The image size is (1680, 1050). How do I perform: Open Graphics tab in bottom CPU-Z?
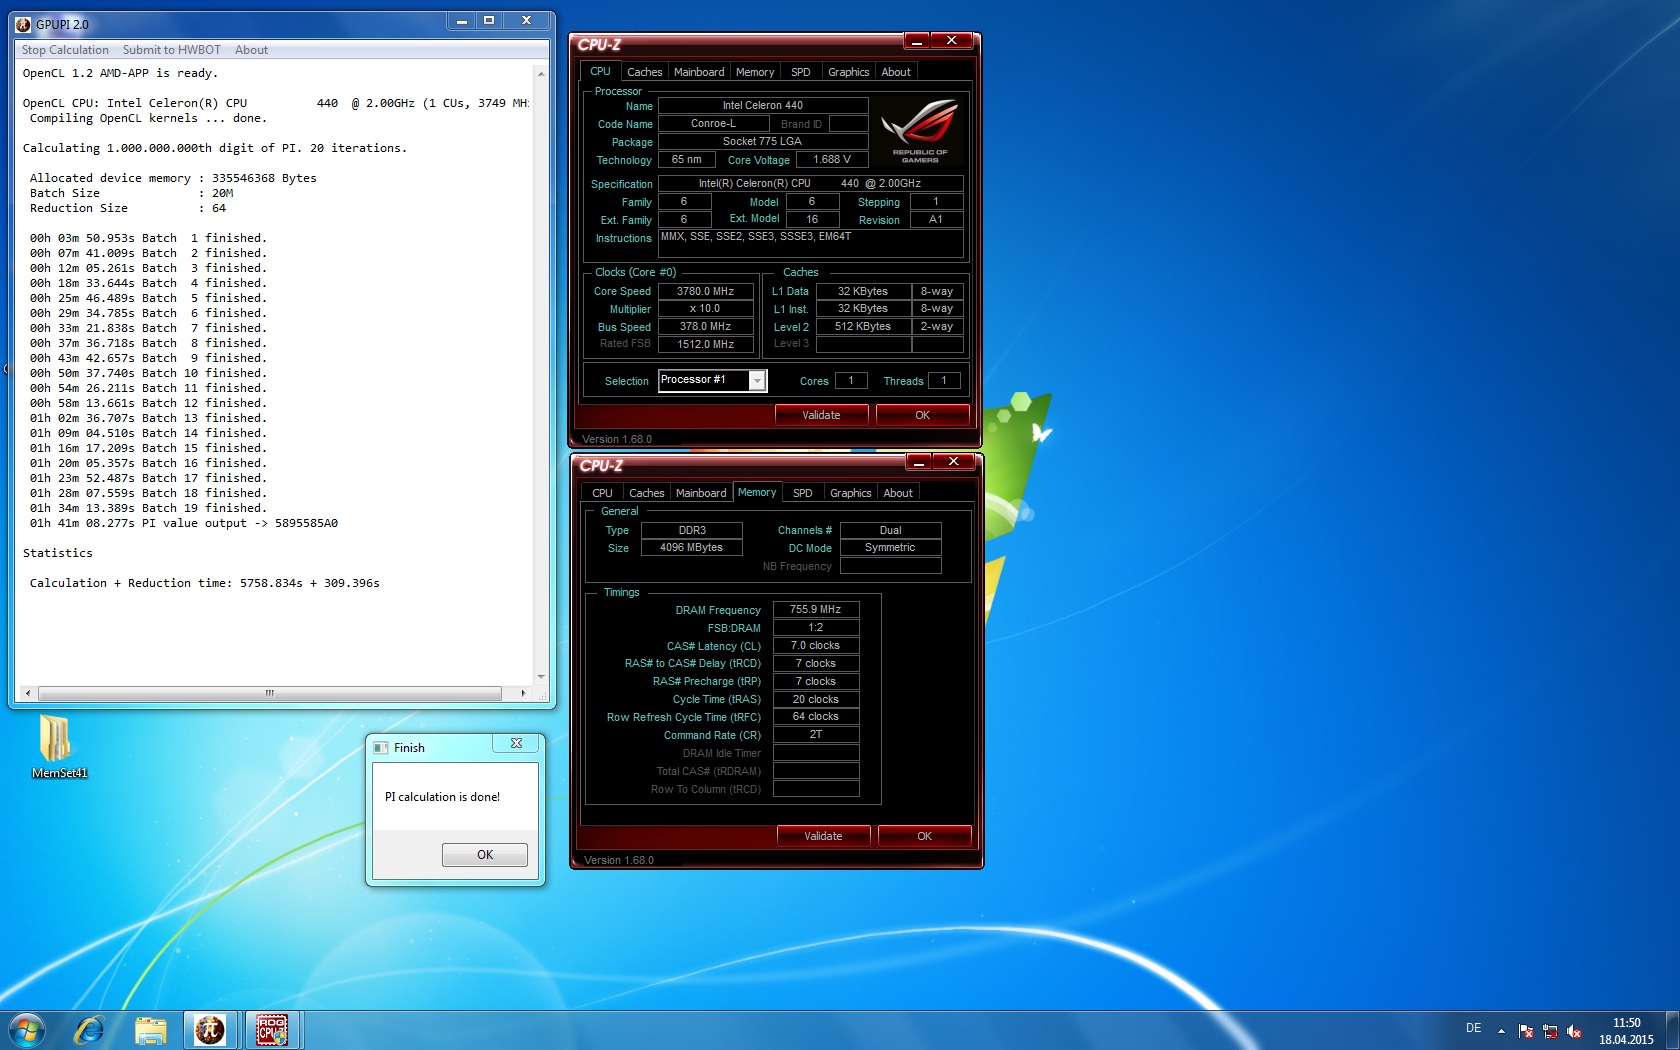[x=850, y=493]
